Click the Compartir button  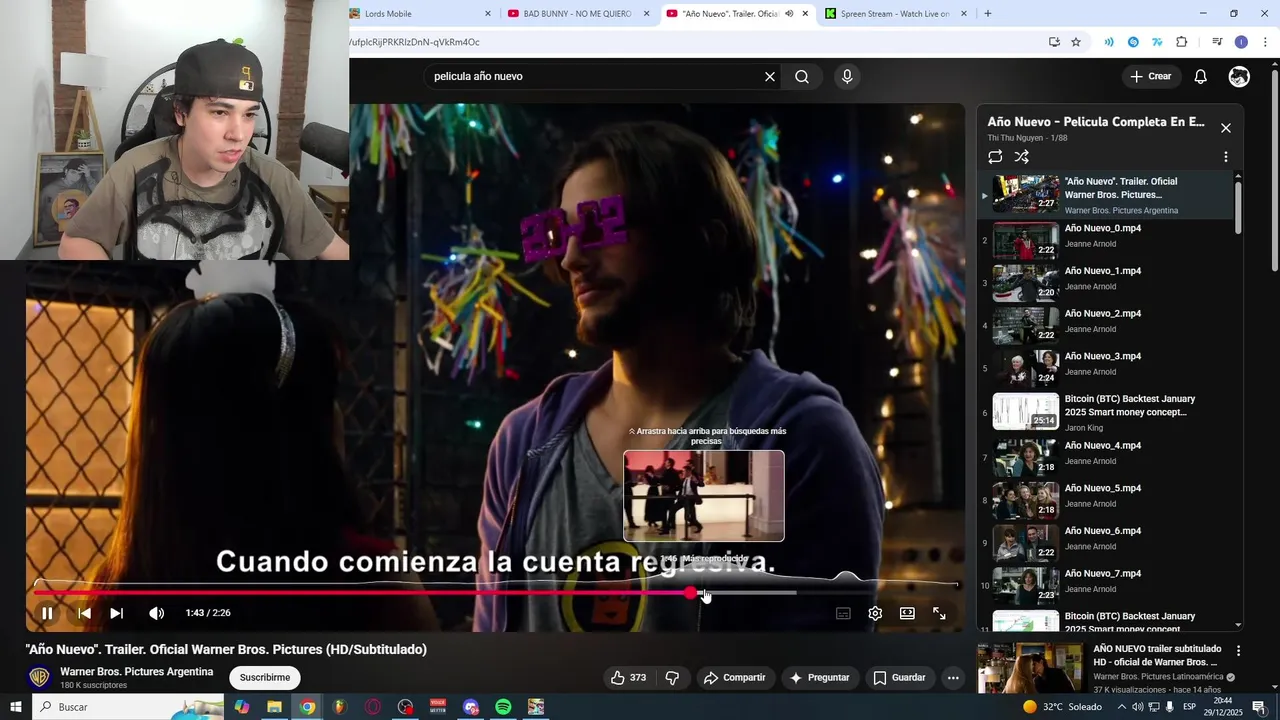(735, 678)
